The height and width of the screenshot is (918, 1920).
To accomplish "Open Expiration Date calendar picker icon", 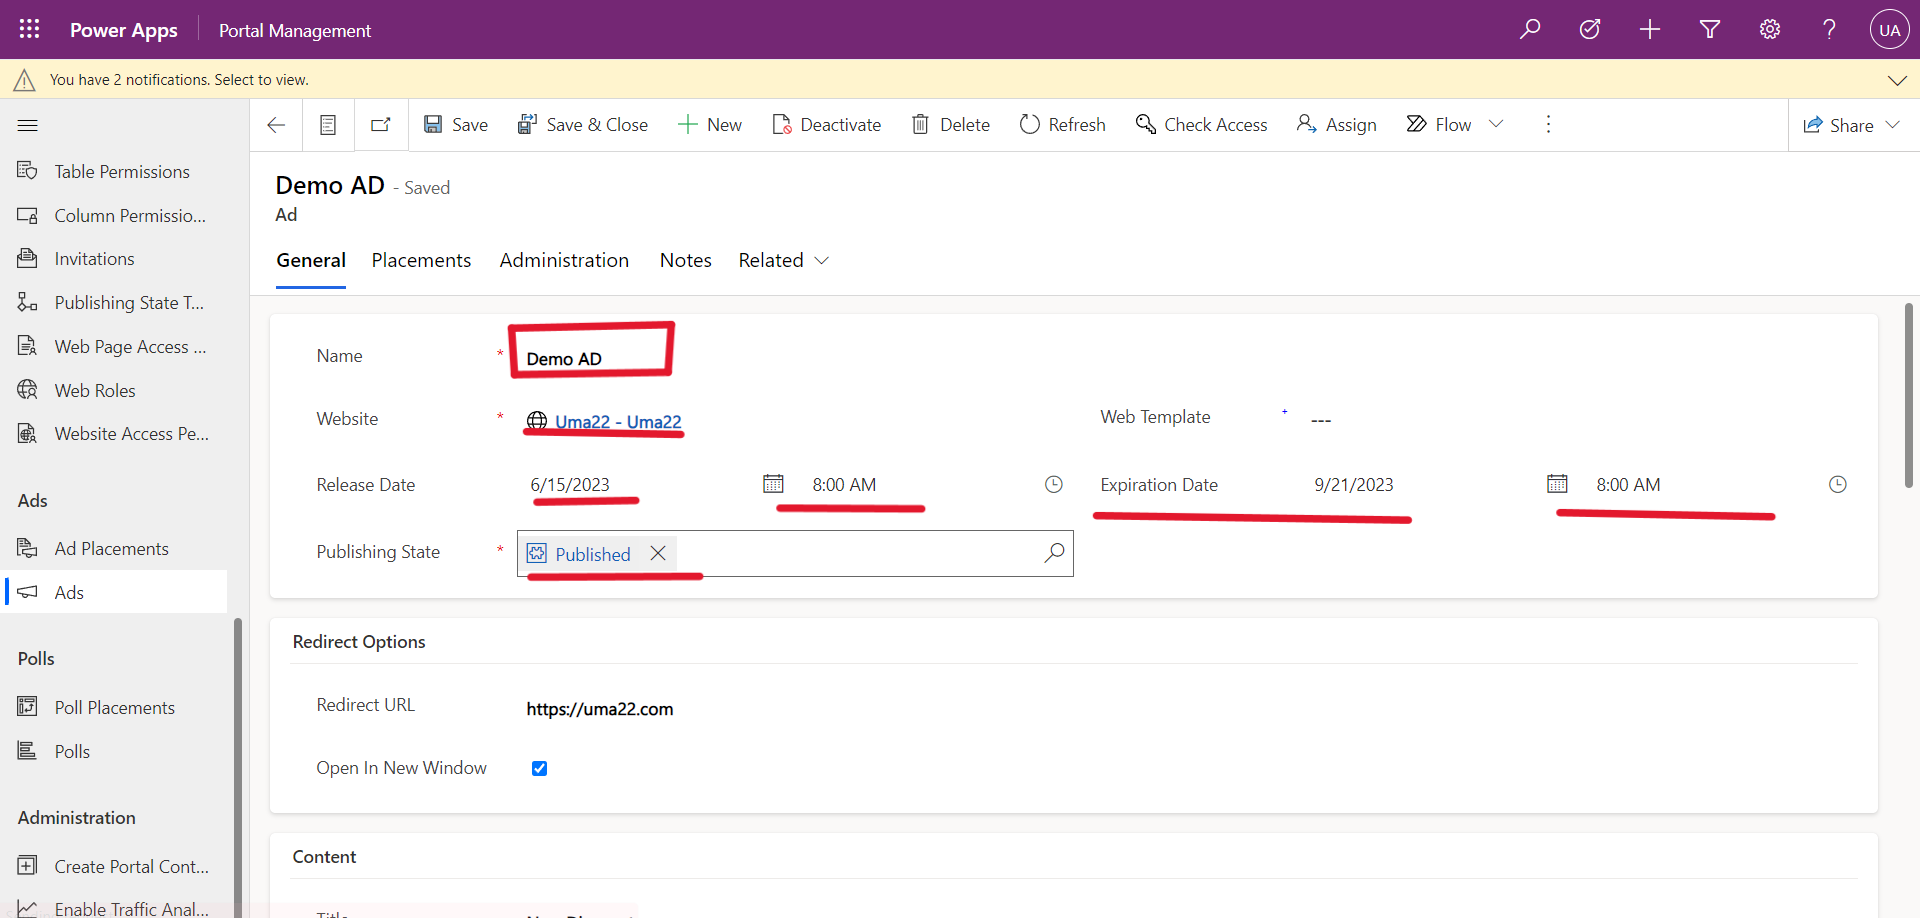I will 1557,484.
